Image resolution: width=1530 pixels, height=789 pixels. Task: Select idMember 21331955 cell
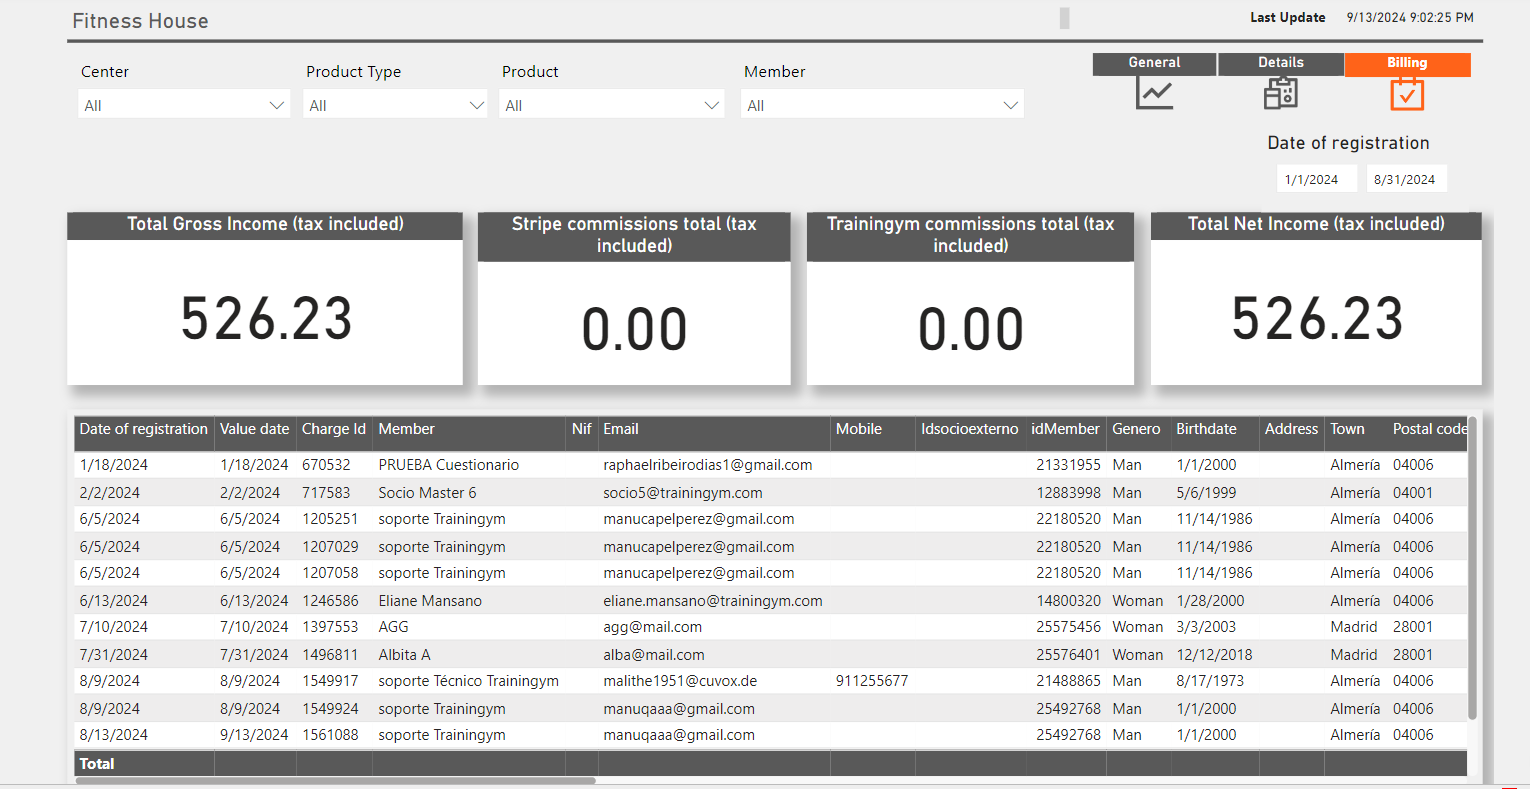click(x=1068, y=465)
